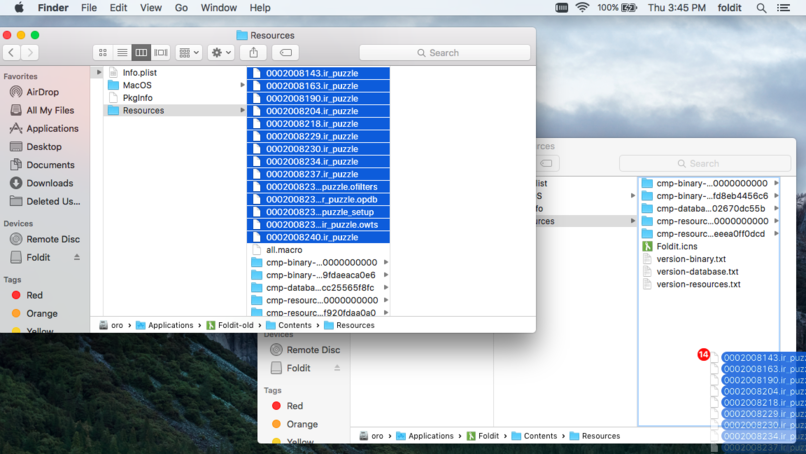
Task: Go back with the left arrow button
Action: tap(11, 52)
